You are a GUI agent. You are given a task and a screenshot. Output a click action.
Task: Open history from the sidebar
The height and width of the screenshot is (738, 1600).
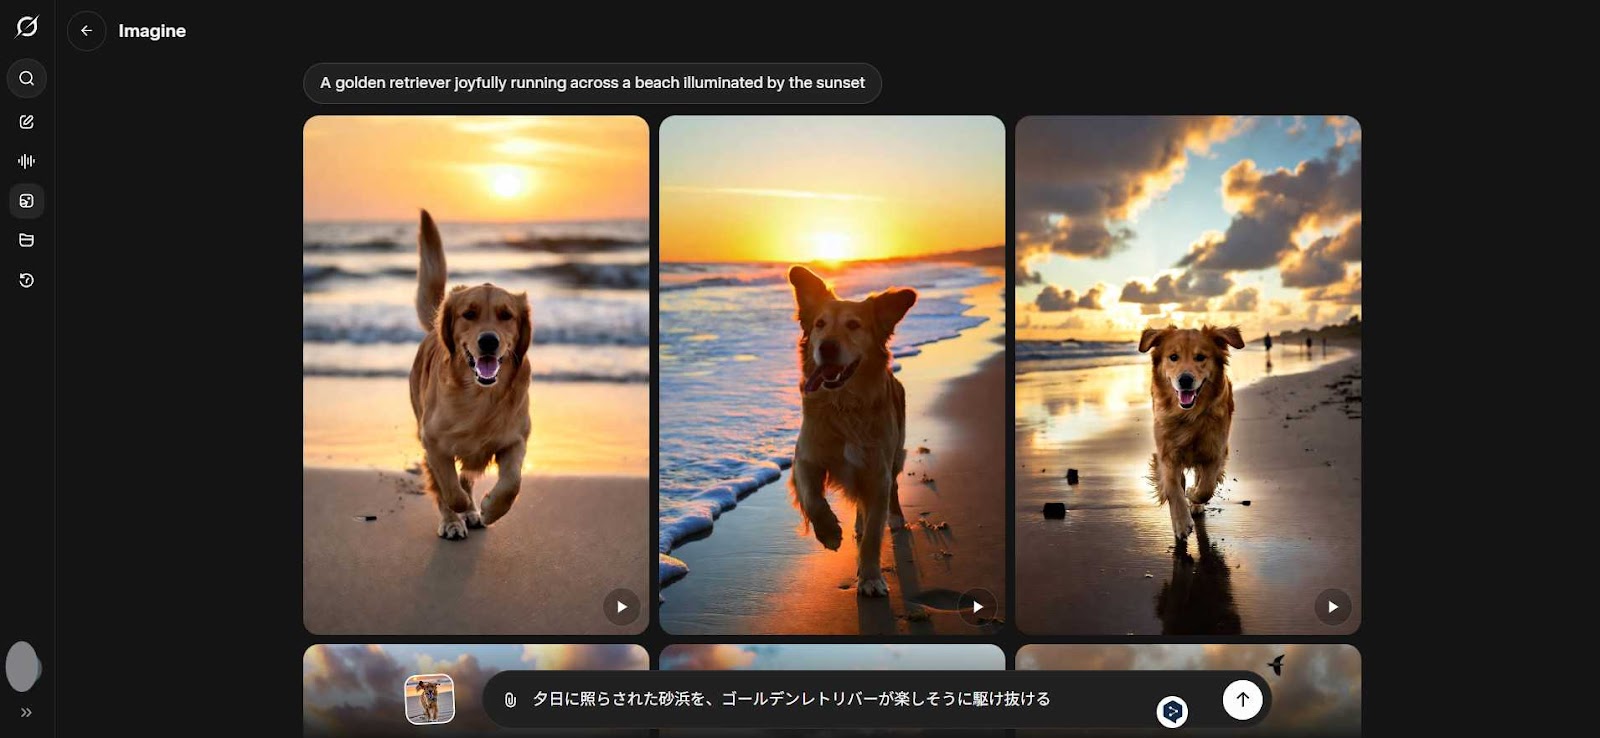click(27, 280)
